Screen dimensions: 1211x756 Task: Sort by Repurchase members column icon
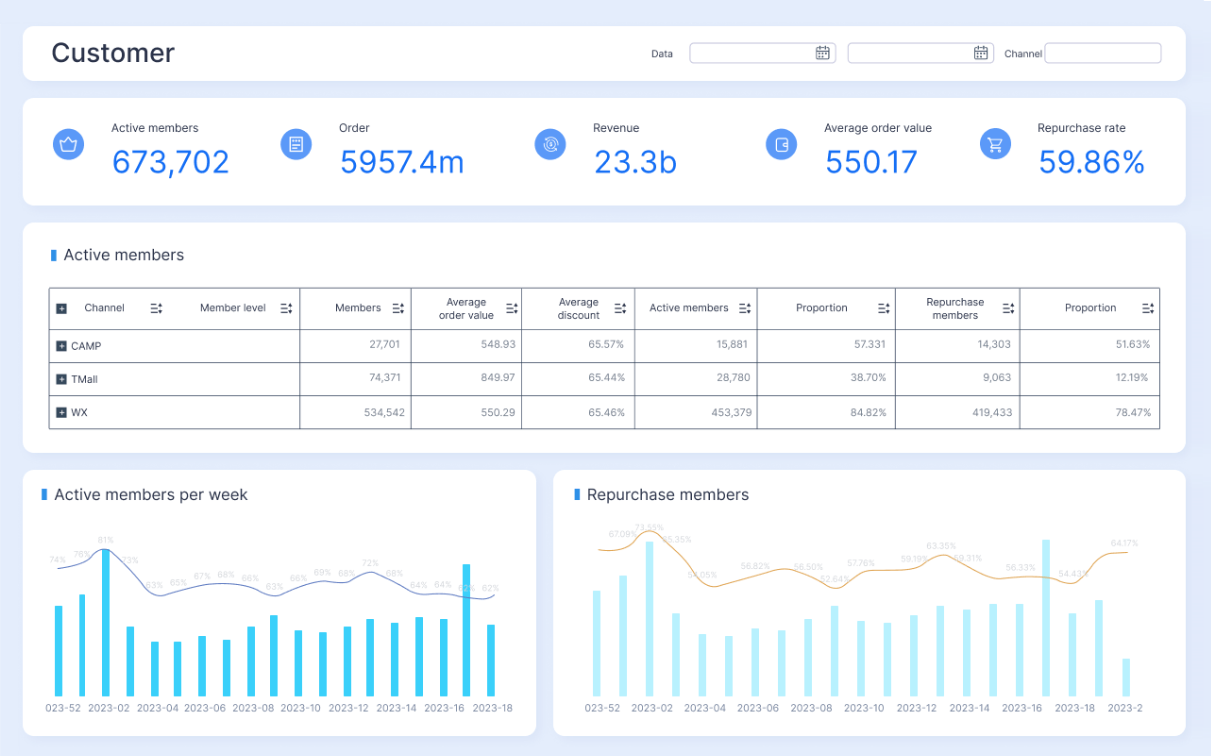(x=1007, y=308)
